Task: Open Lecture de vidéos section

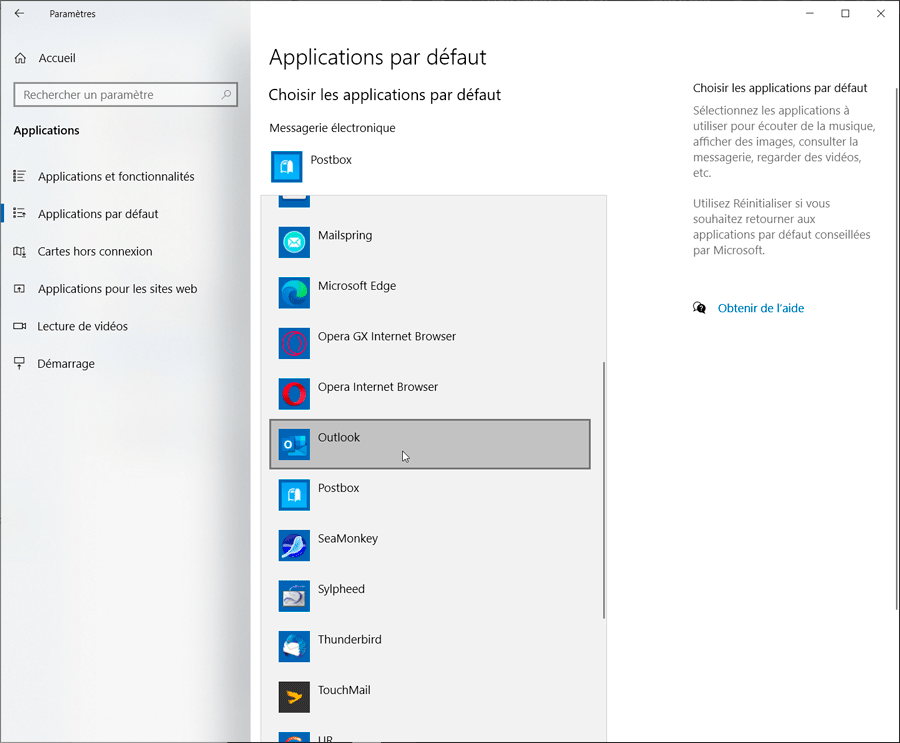Action: point(125,326)
